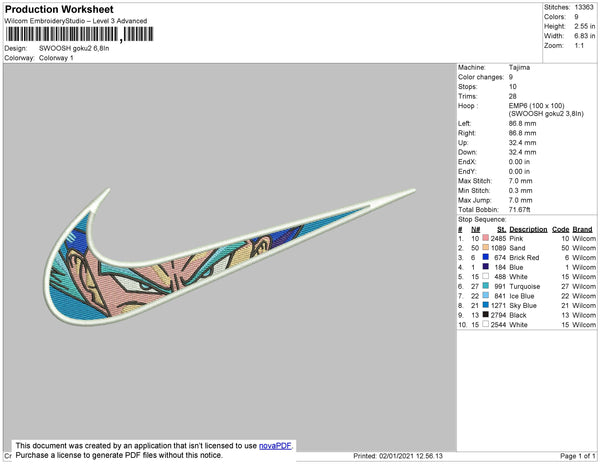Click the 'Production Worksheet' heading
This screenshot has width=600, height=464.
pos(59,9)
